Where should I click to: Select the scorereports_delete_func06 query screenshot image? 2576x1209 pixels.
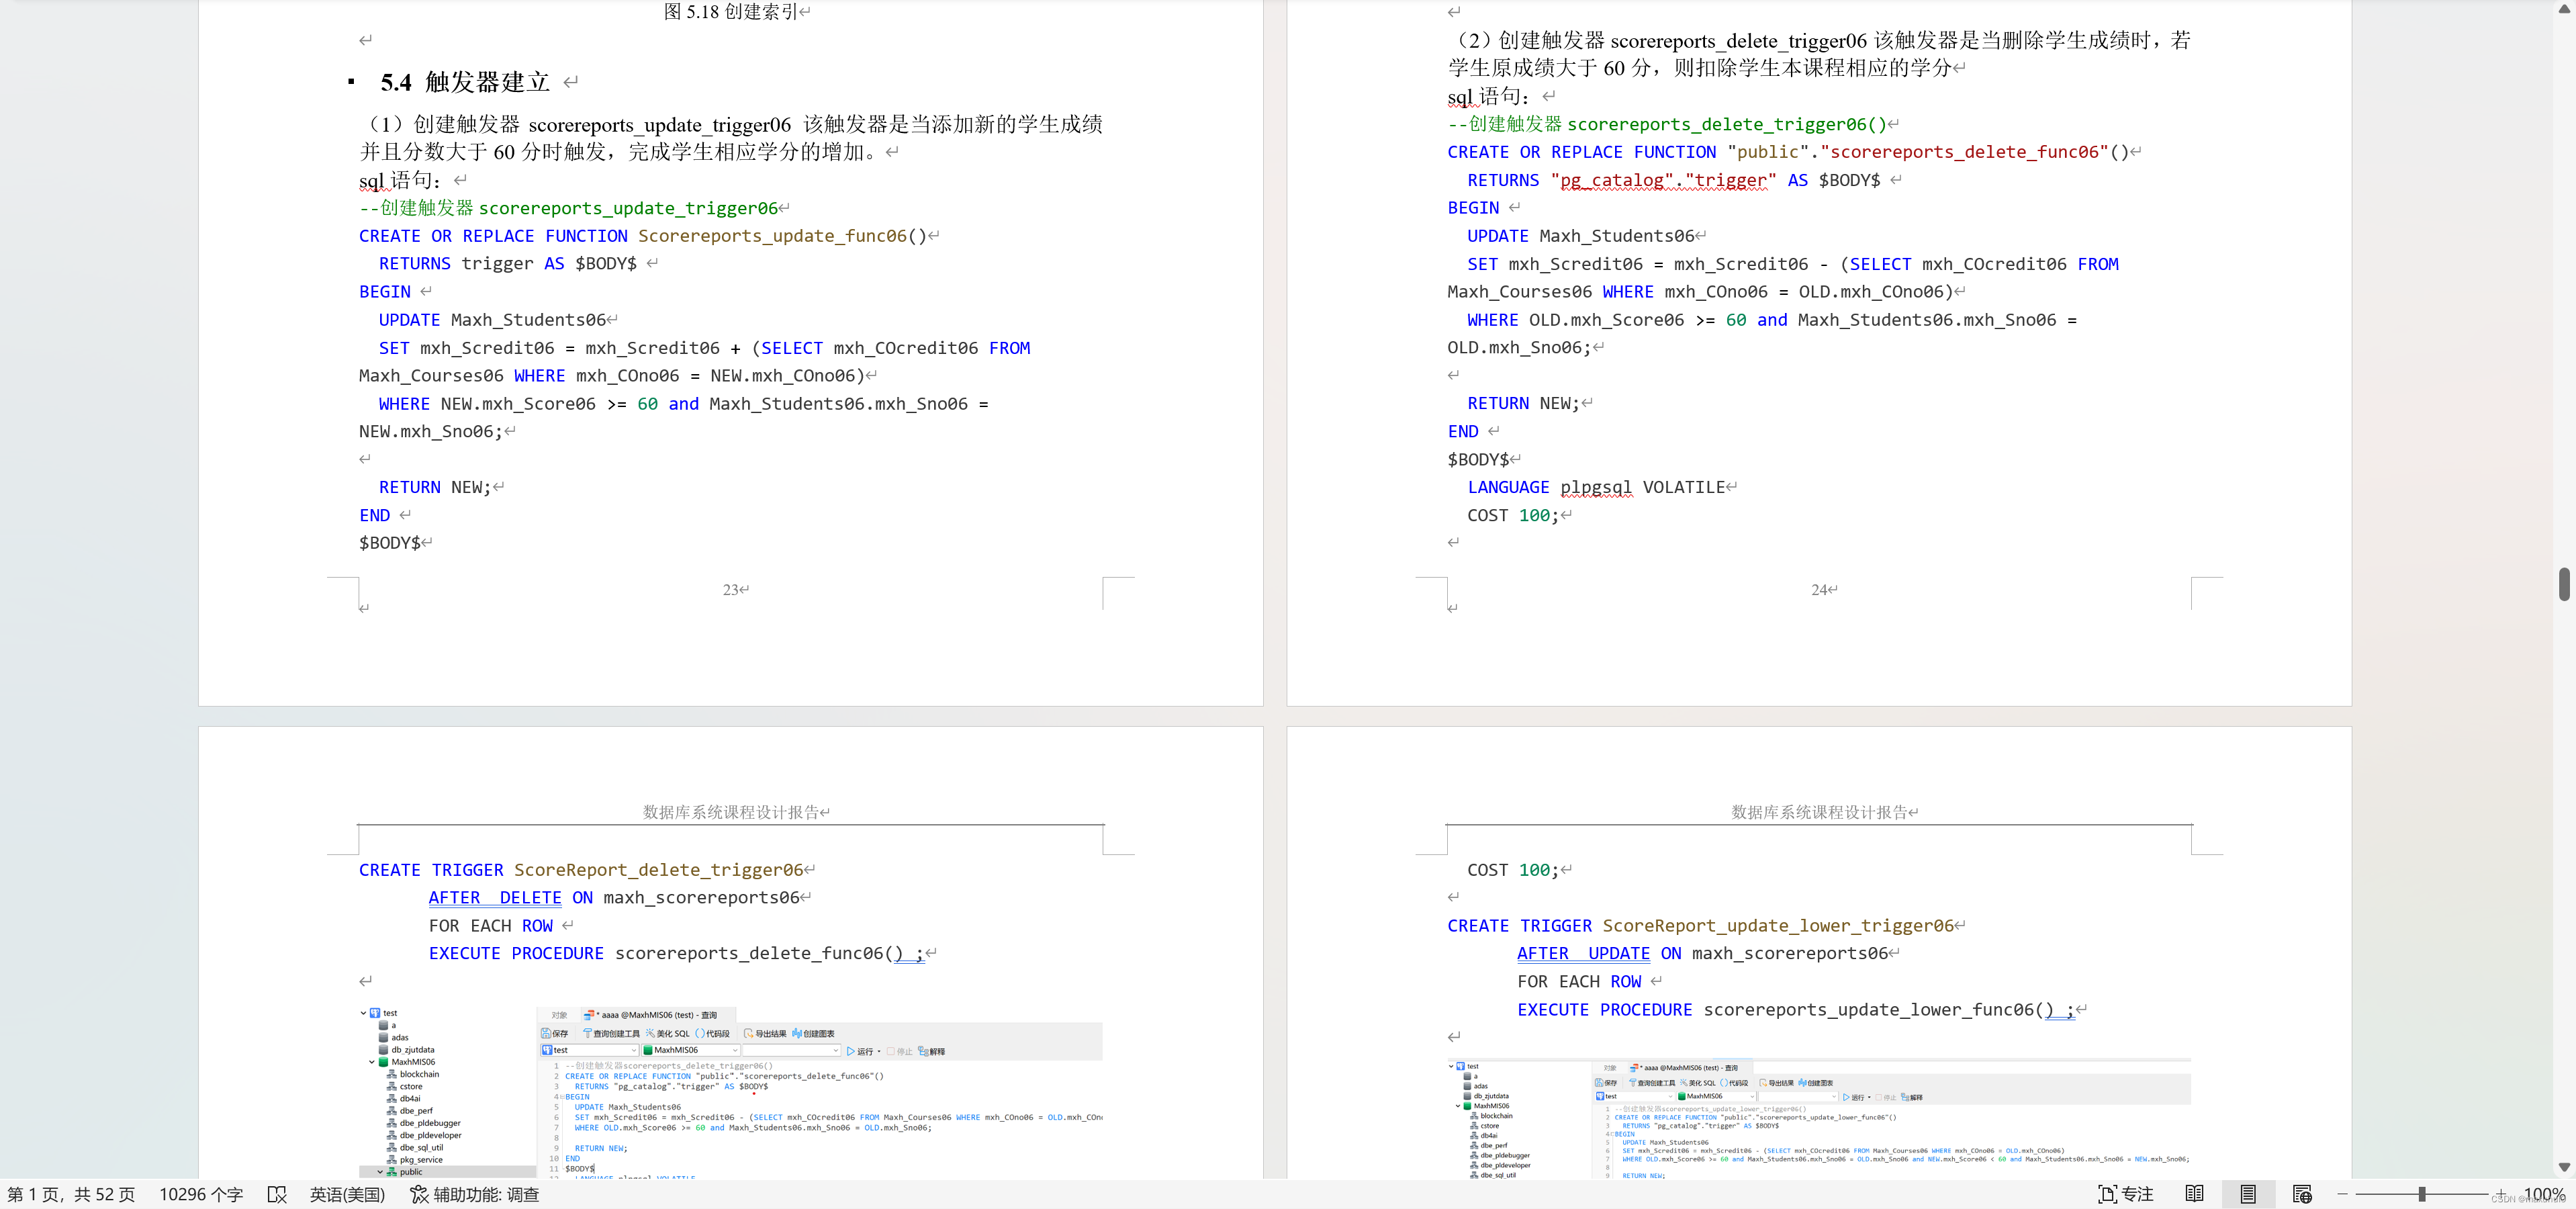pyautogui.click(x=730, y=1092)
